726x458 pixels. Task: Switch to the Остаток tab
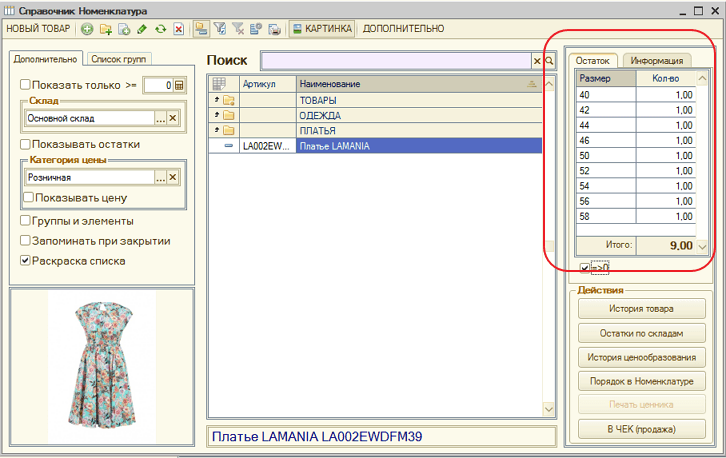pyautogui.click(x=593, y=61)
